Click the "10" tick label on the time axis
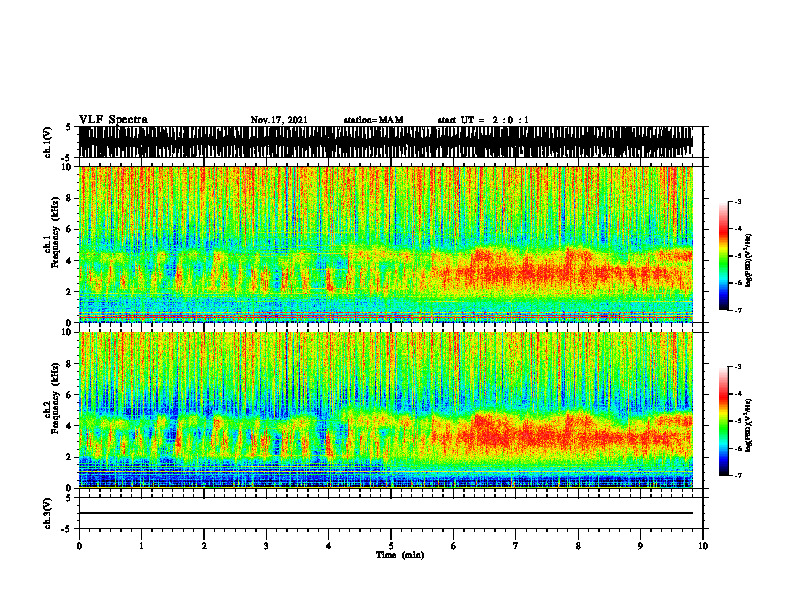The image size is (792, 612). click(x=703, y=545)
